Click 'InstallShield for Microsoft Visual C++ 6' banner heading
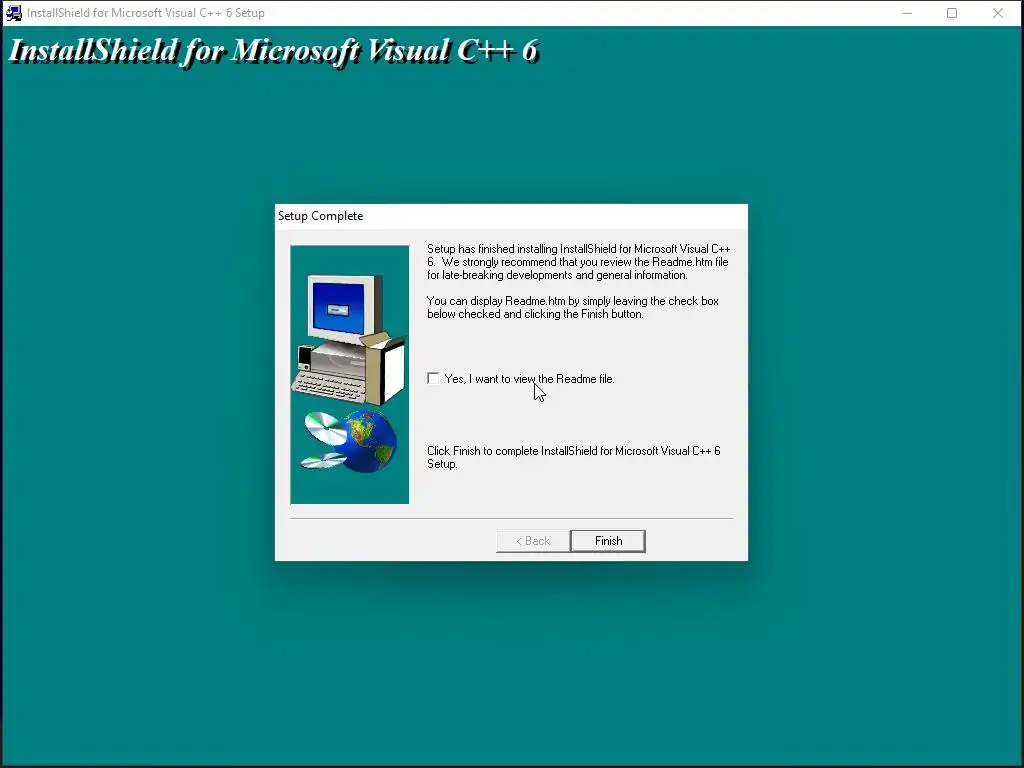 point(274,51)
